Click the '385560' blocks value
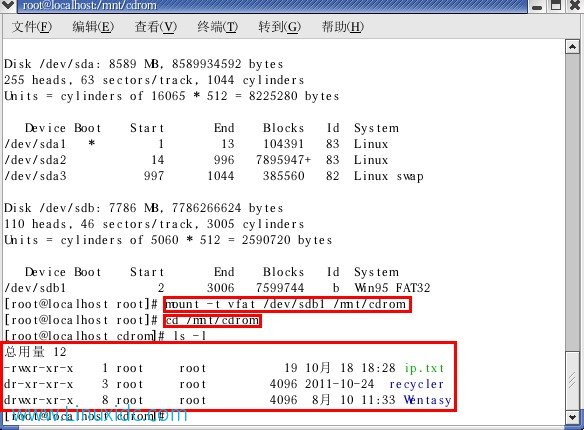The width and height of the screenshot is (584, 430). [x=283, y=176]
